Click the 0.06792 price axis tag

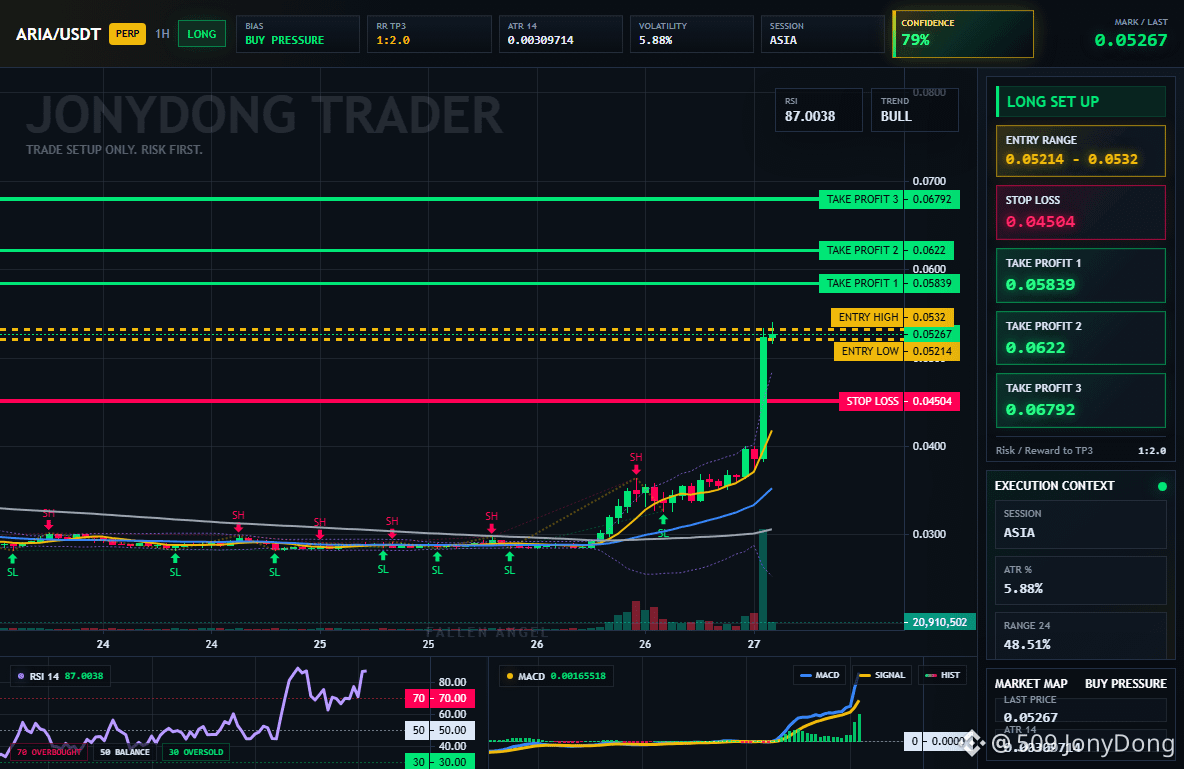(x=932, y=199)
